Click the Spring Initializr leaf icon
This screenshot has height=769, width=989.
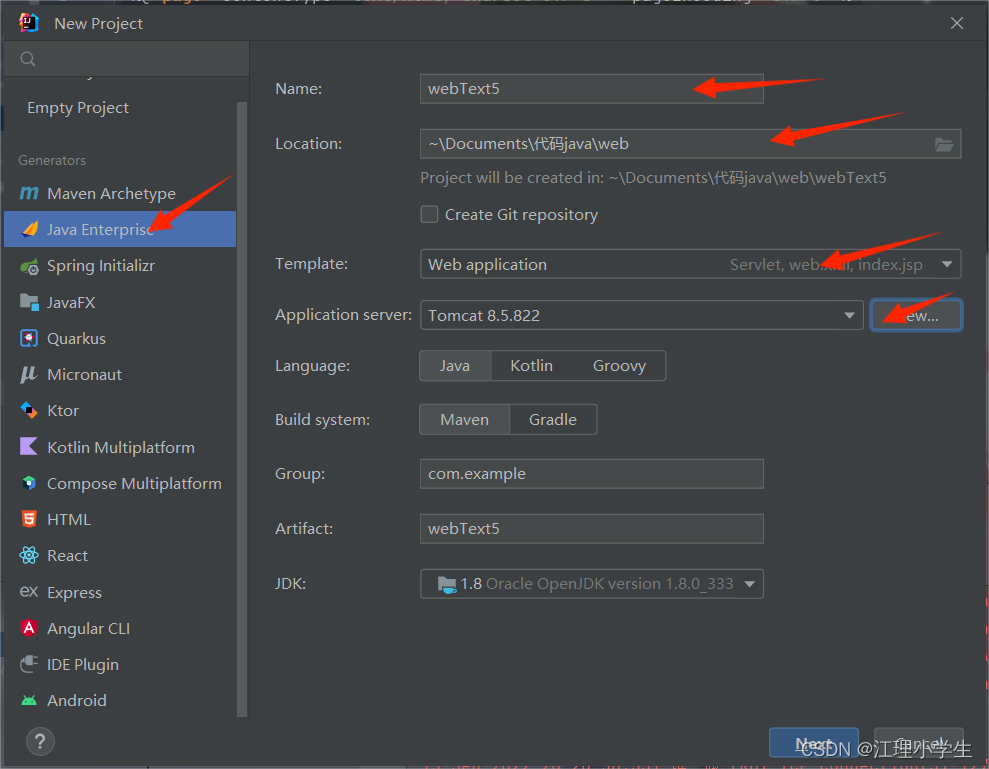click(29, 266)
